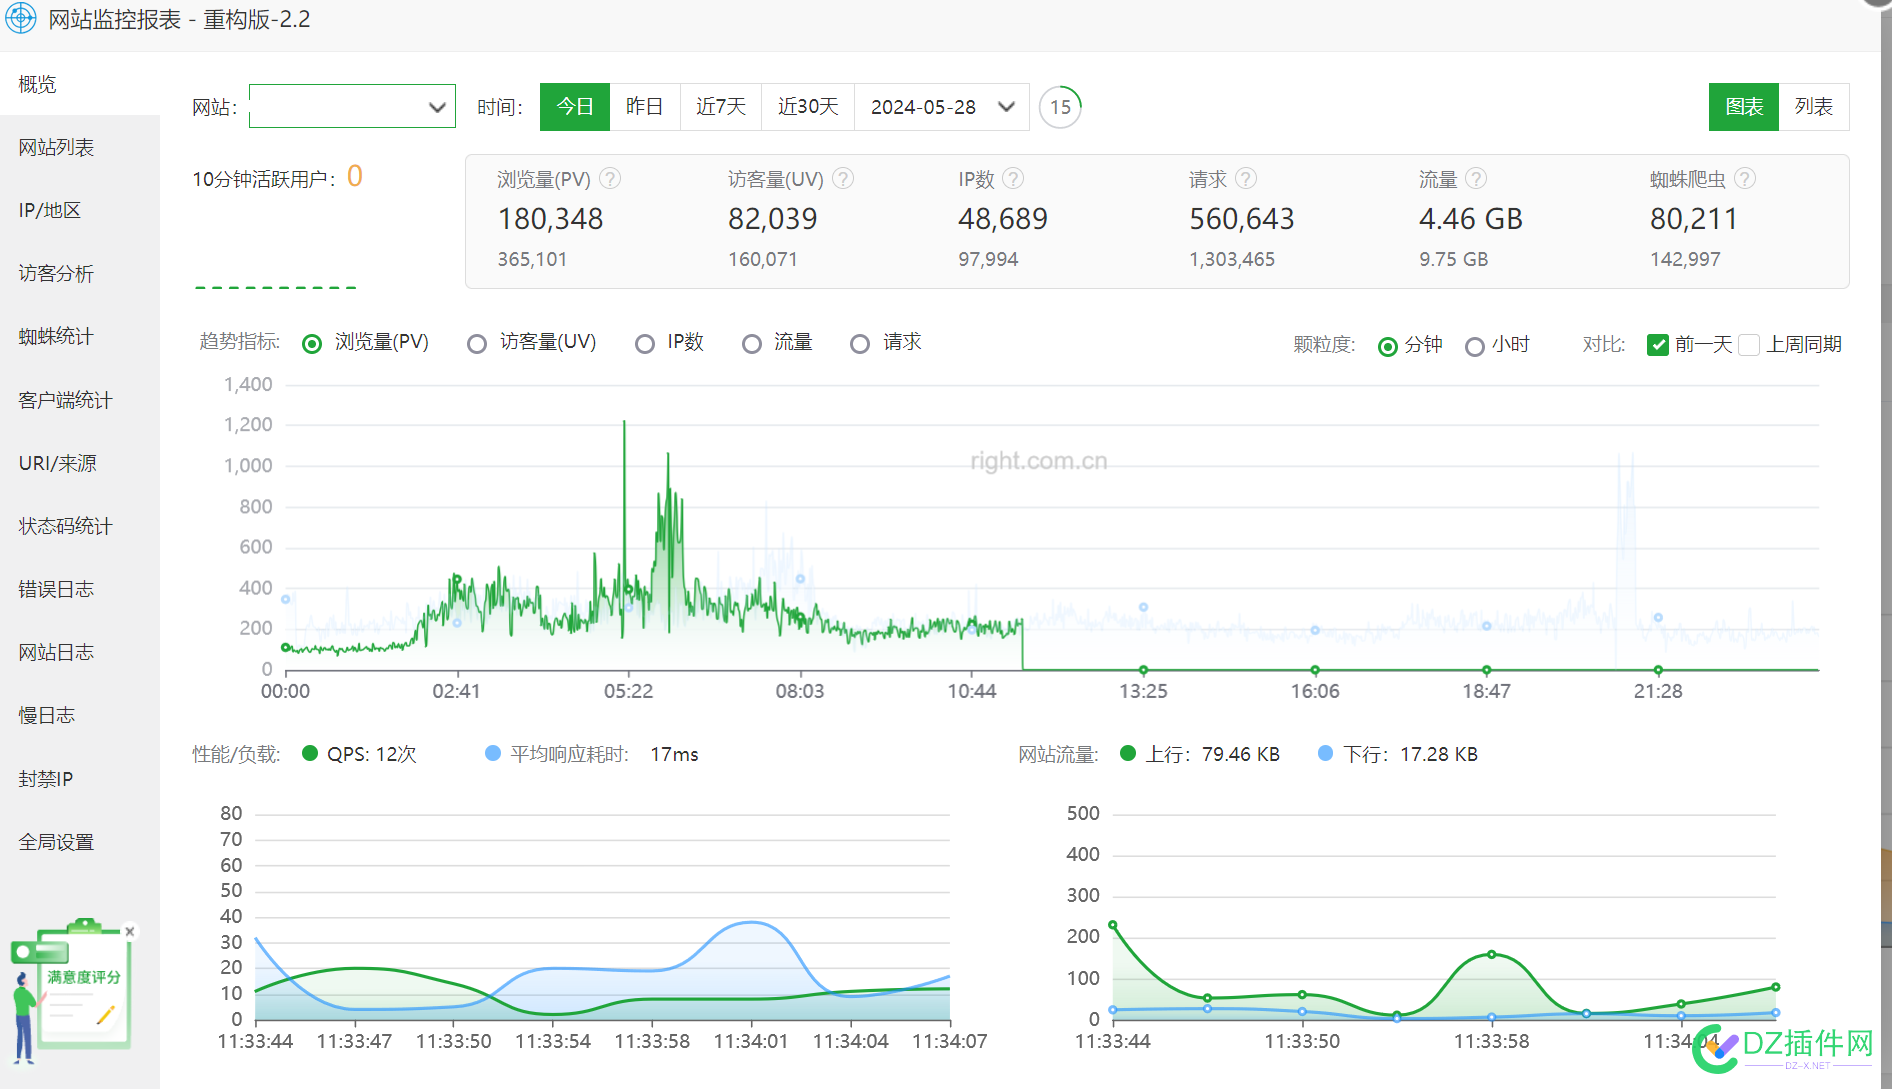Click the 180,348 PV value
1892x1089 pixels.
pos(550,219)
